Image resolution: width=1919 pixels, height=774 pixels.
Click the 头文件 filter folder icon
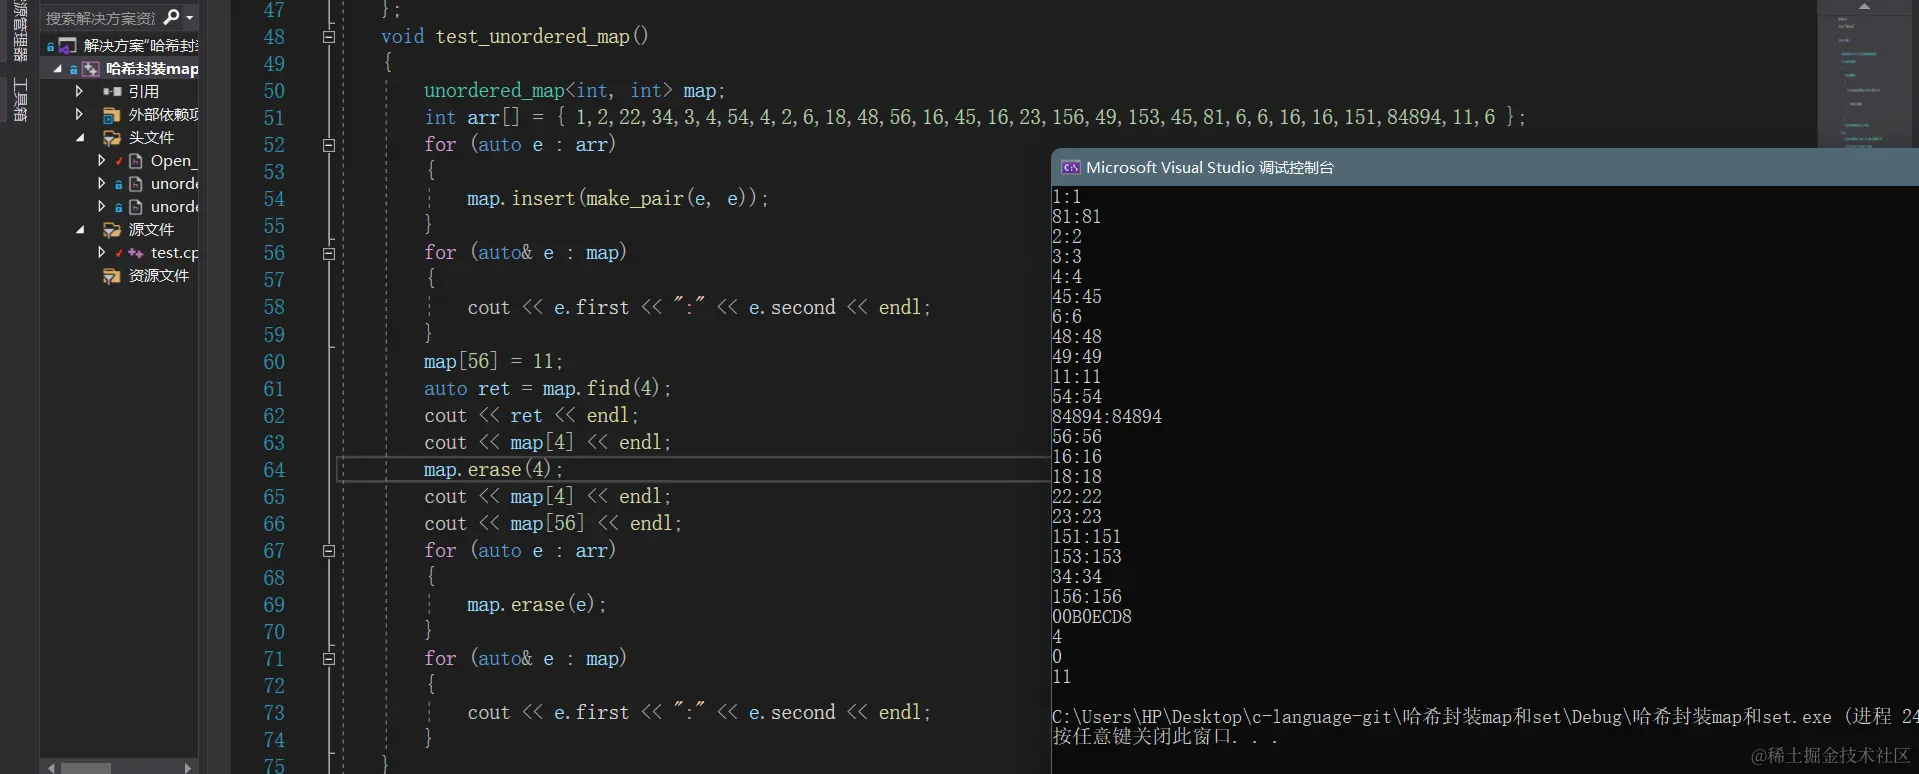point(112,138)
